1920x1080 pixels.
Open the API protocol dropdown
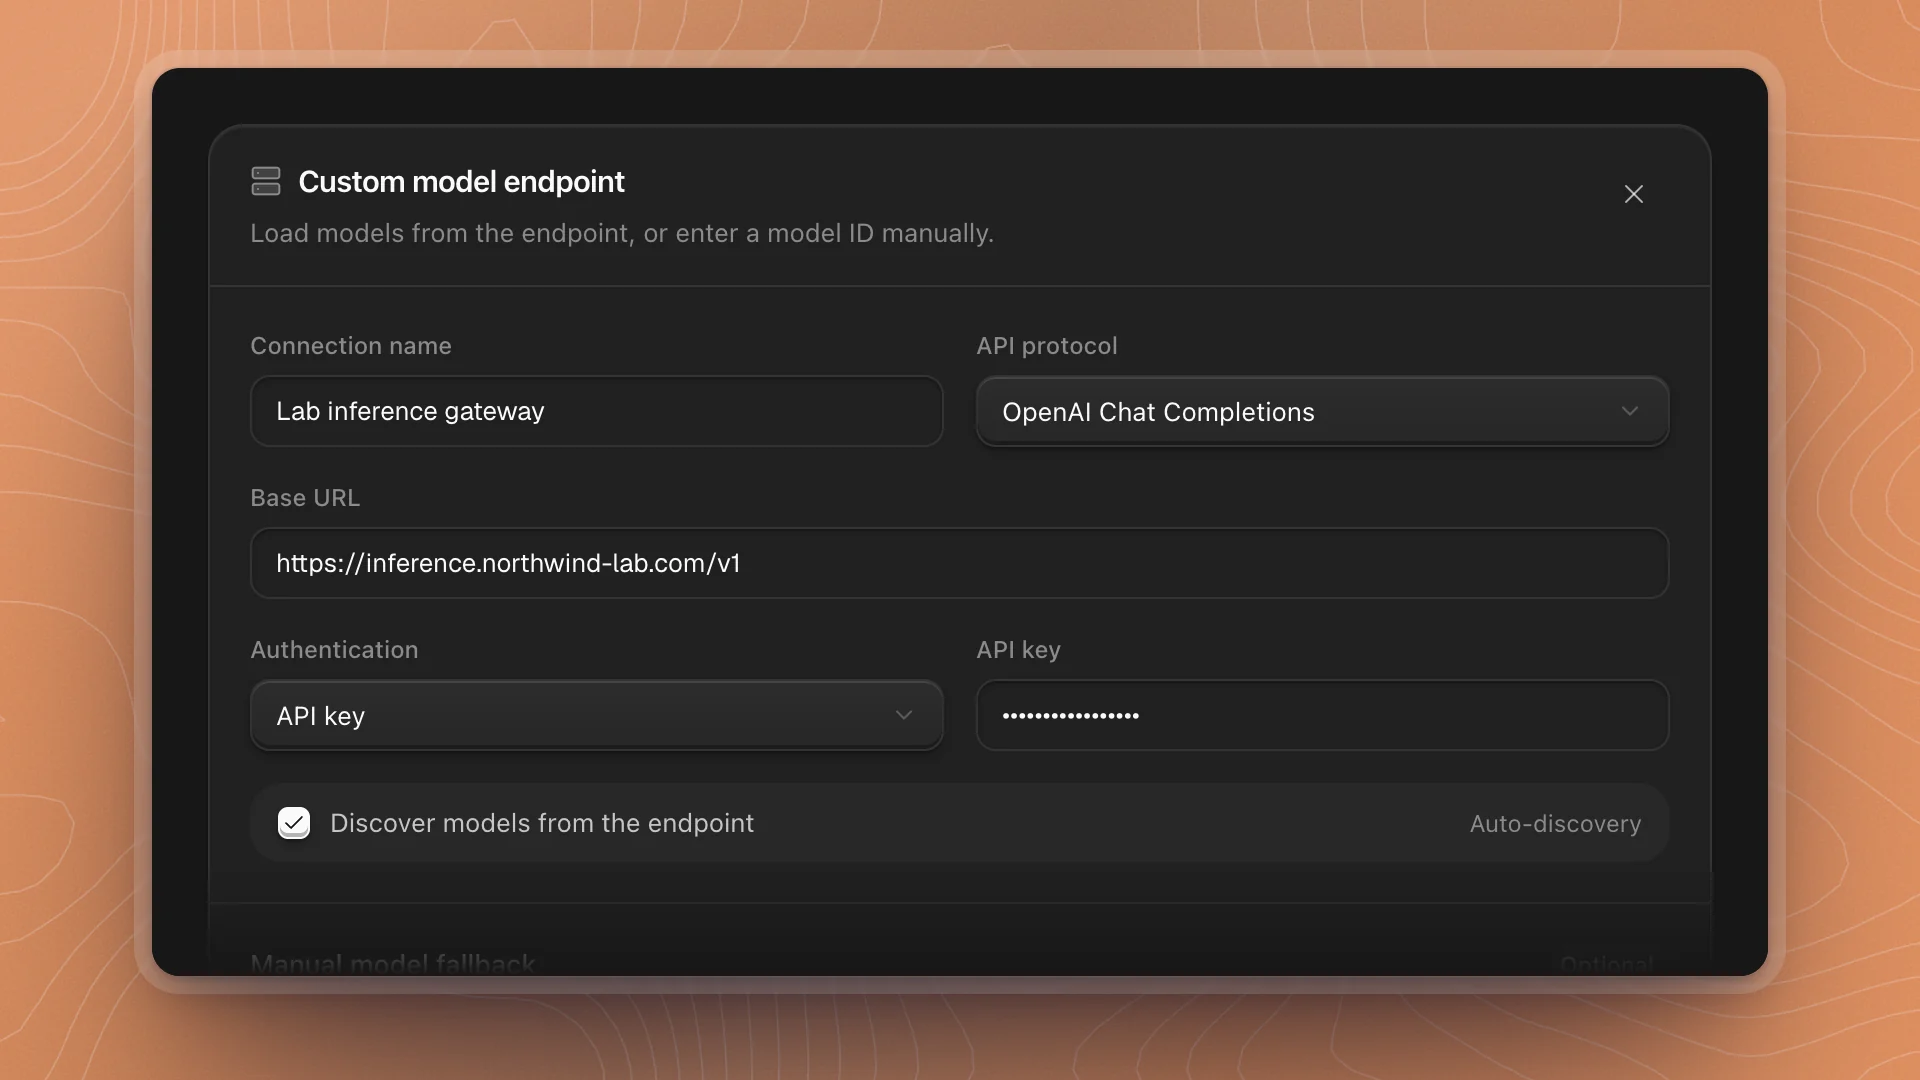[x=1322, y=411]
